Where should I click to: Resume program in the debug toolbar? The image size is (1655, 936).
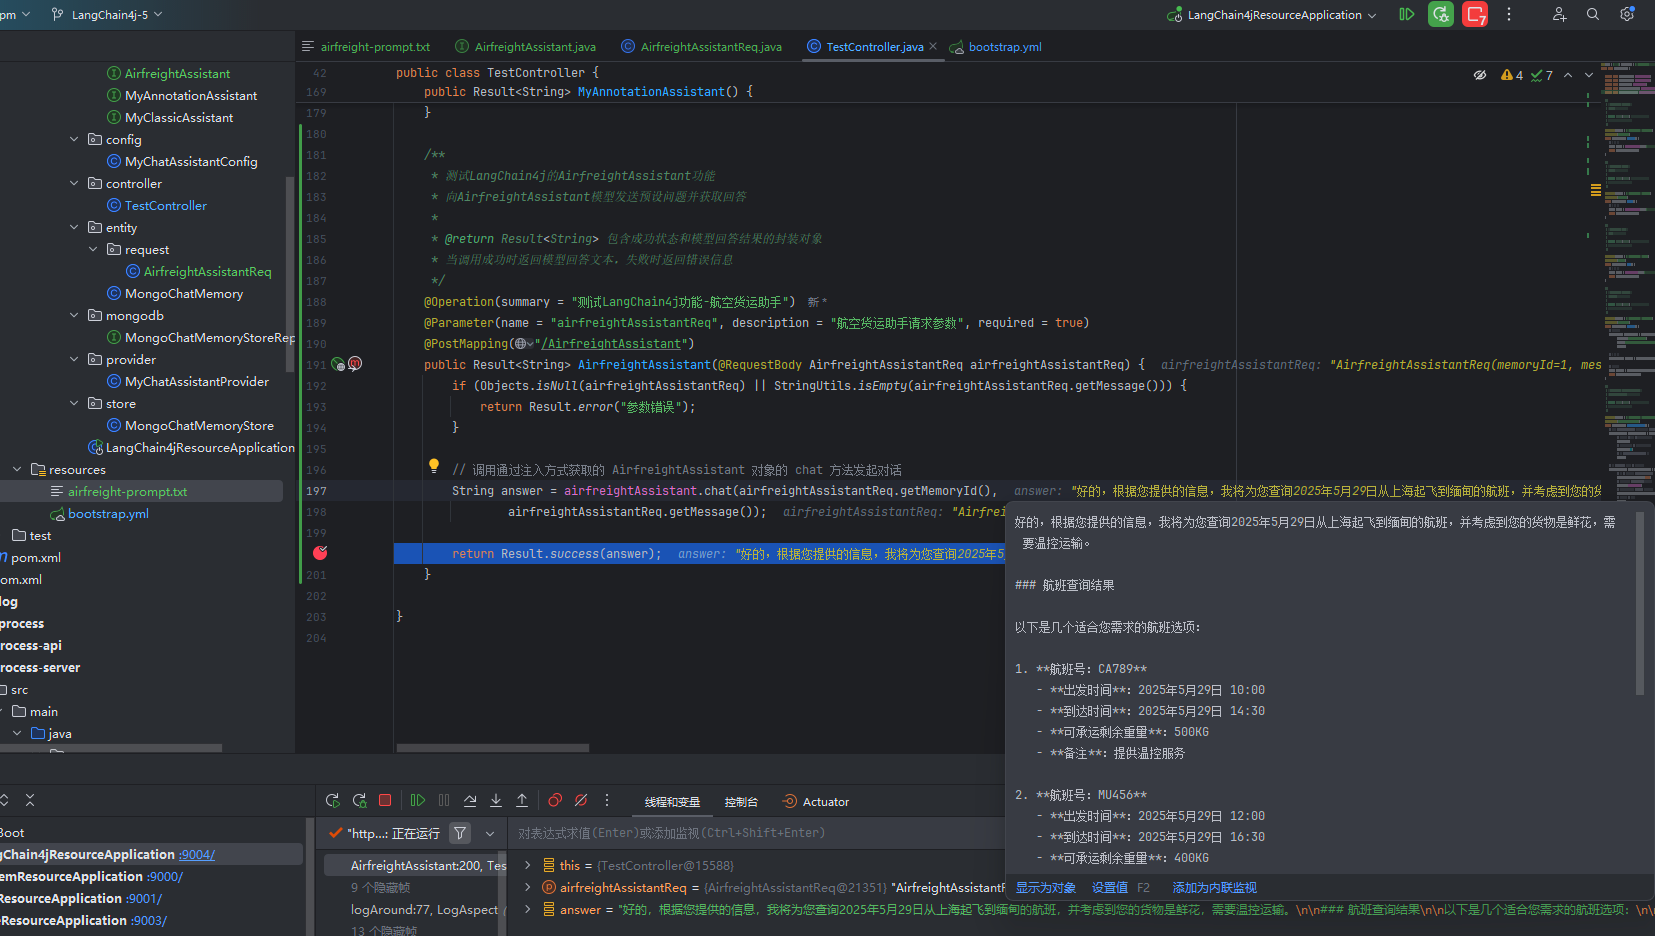click(418, 800)
